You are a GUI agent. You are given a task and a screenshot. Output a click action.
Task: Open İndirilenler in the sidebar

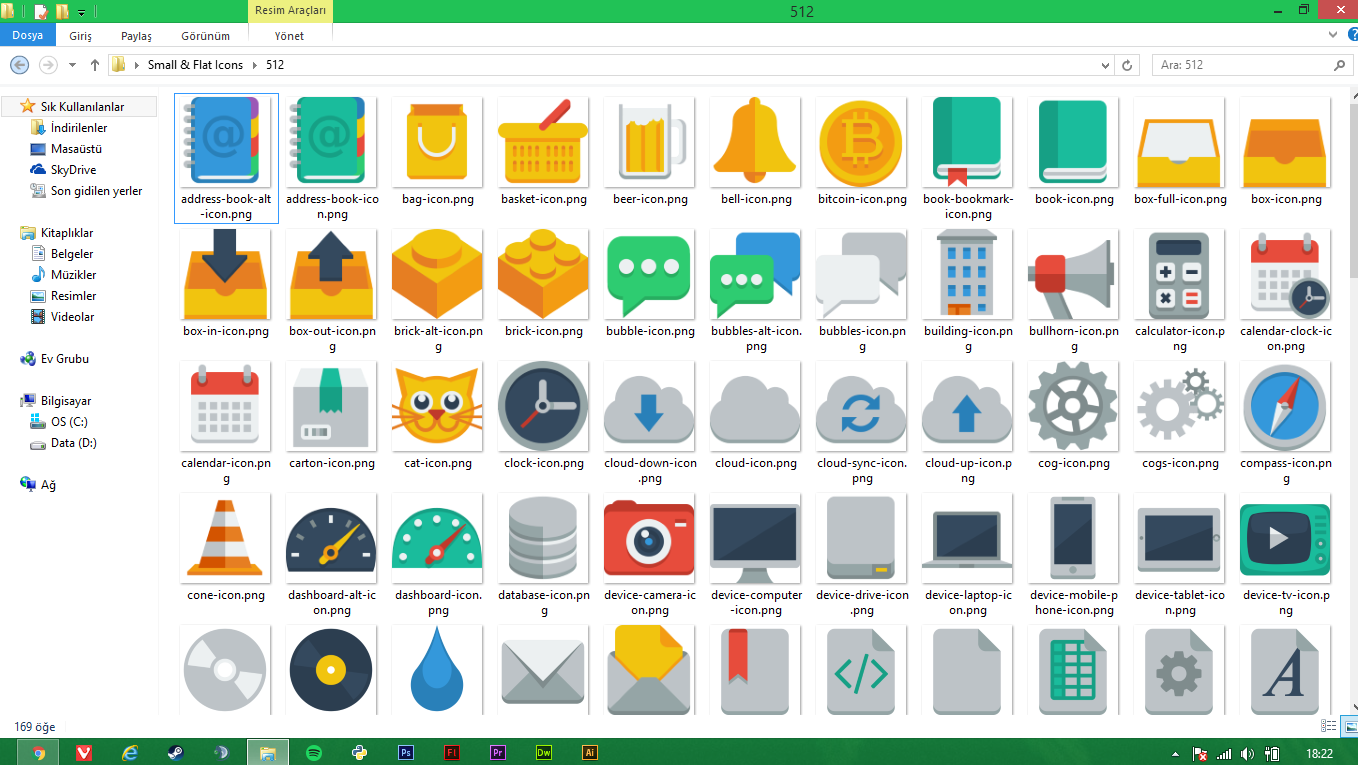(x=79, y=128)
